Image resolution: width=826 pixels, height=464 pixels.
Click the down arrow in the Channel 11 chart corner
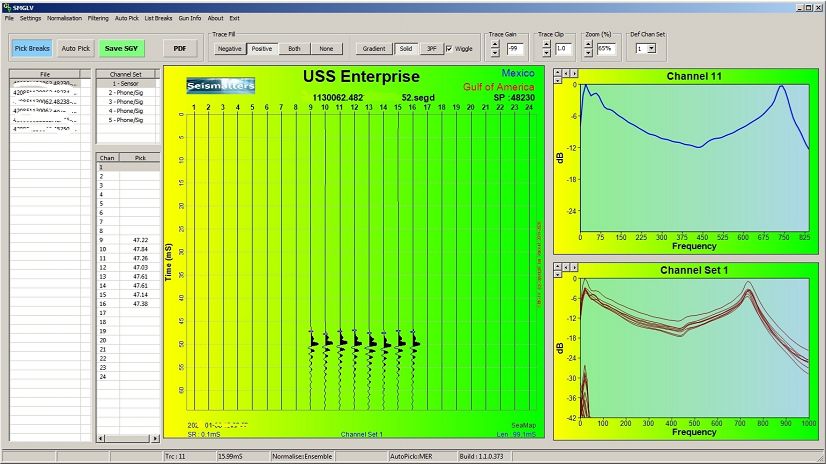(557, 80)
